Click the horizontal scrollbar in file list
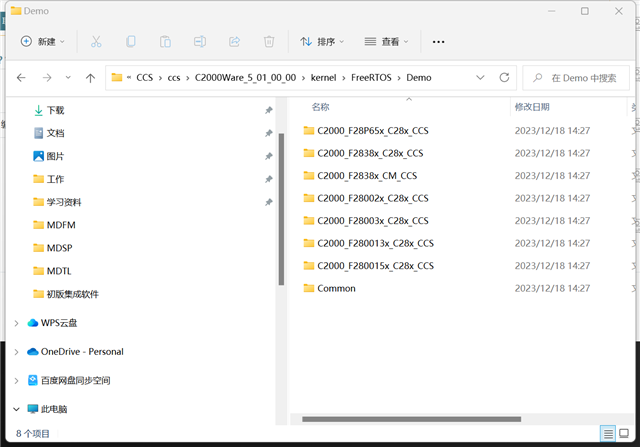Viewport: 640px width, 447px height. click(411, 419)
